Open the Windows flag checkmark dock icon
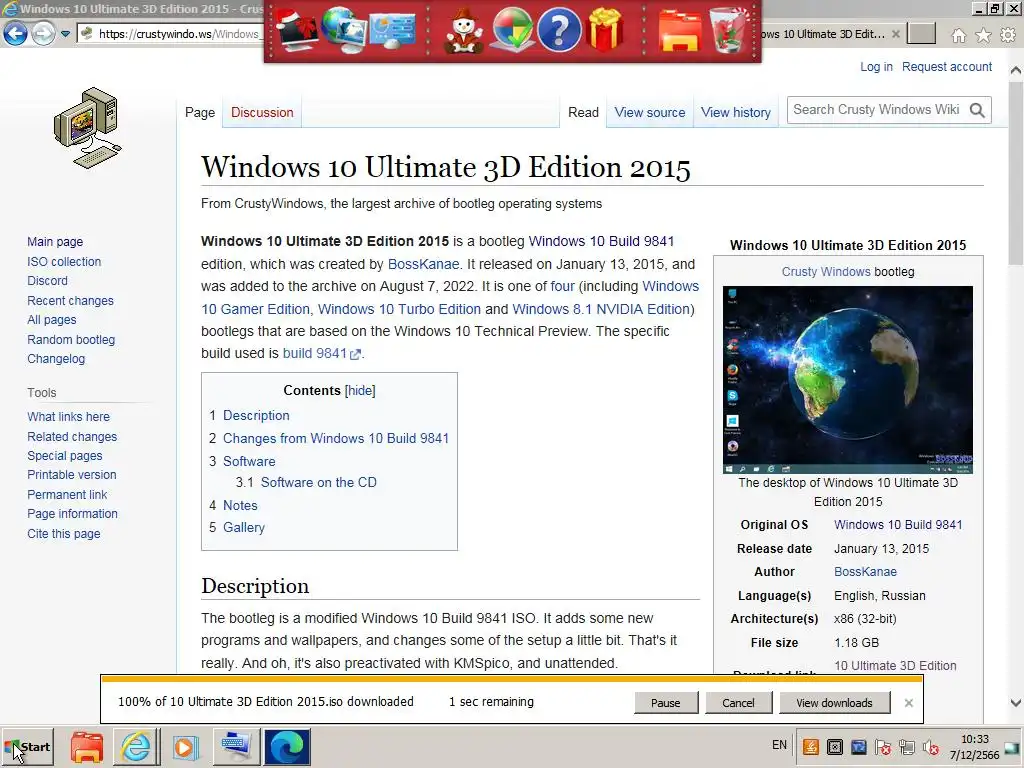Image resolution: width=1024 pixels, height=768 pixels. point(513,30)
